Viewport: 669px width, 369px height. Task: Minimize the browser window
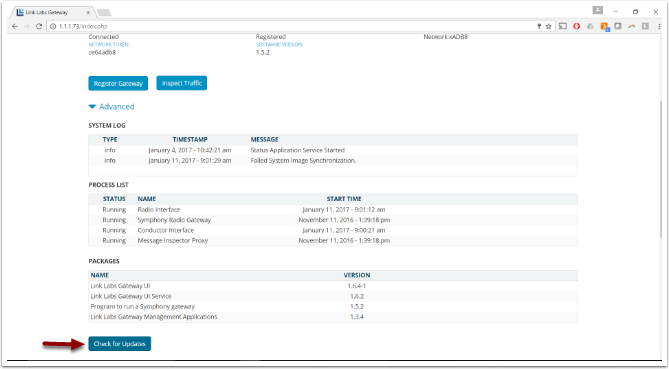pos(616,12)
